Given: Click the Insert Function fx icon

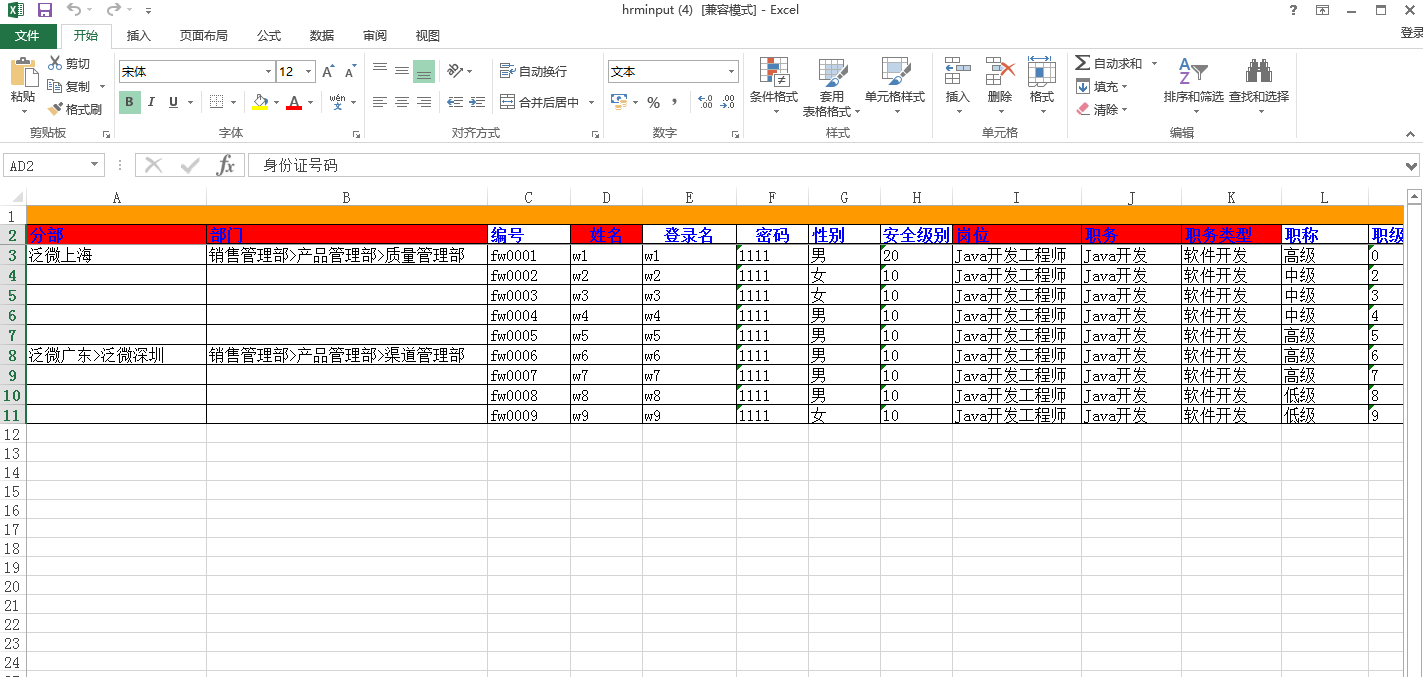Looking at the screenshot, I should [x=226, y=166].
